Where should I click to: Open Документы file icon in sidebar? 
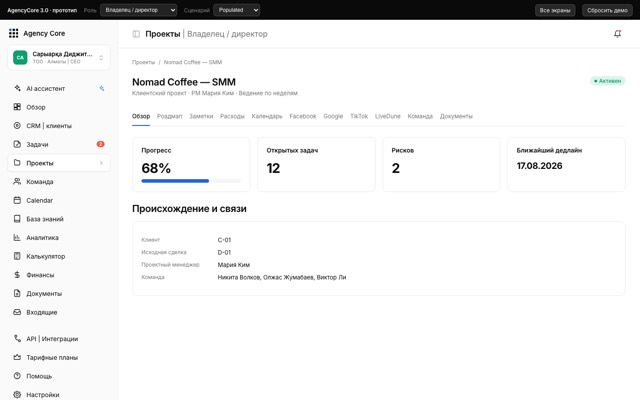(x=17, y=293)
